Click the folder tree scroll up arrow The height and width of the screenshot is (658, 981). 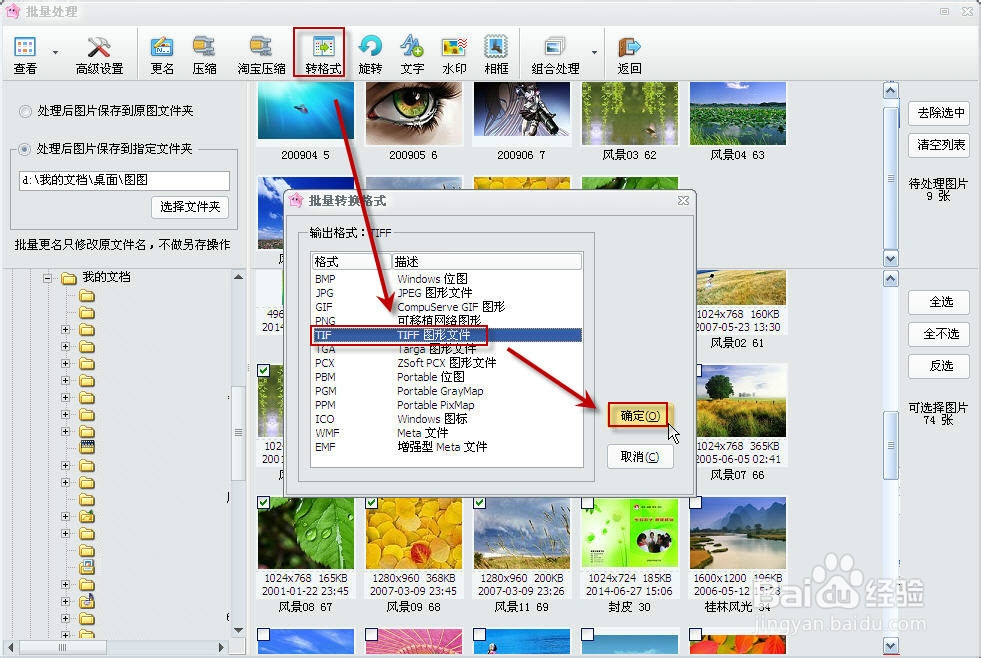tap(238, 277)
